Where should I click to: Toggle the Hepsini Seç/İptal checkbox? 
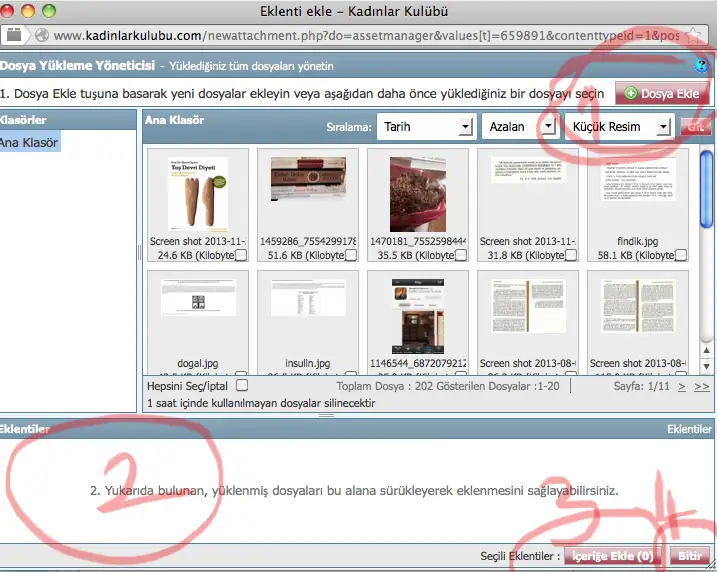(241, 385)
